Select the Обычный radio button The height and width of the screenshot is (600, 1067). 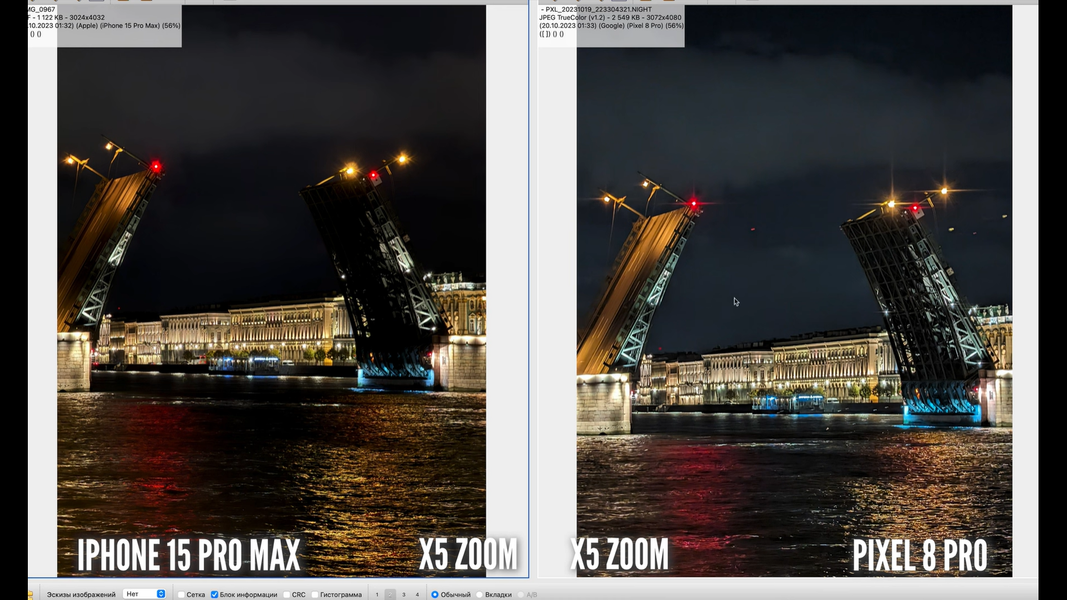coord(435,595)
